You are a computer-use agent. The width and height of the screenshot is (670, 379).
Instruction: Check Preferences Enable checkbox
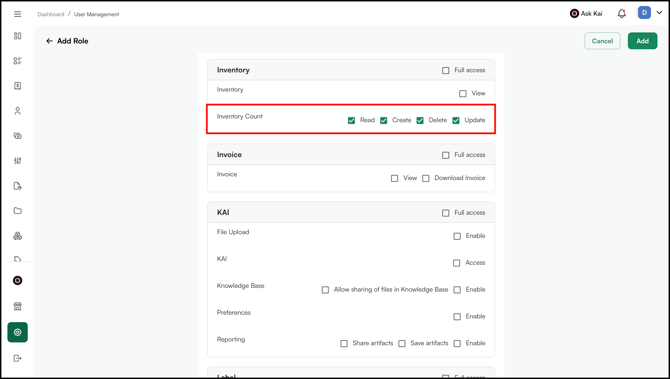click(457, 317)
